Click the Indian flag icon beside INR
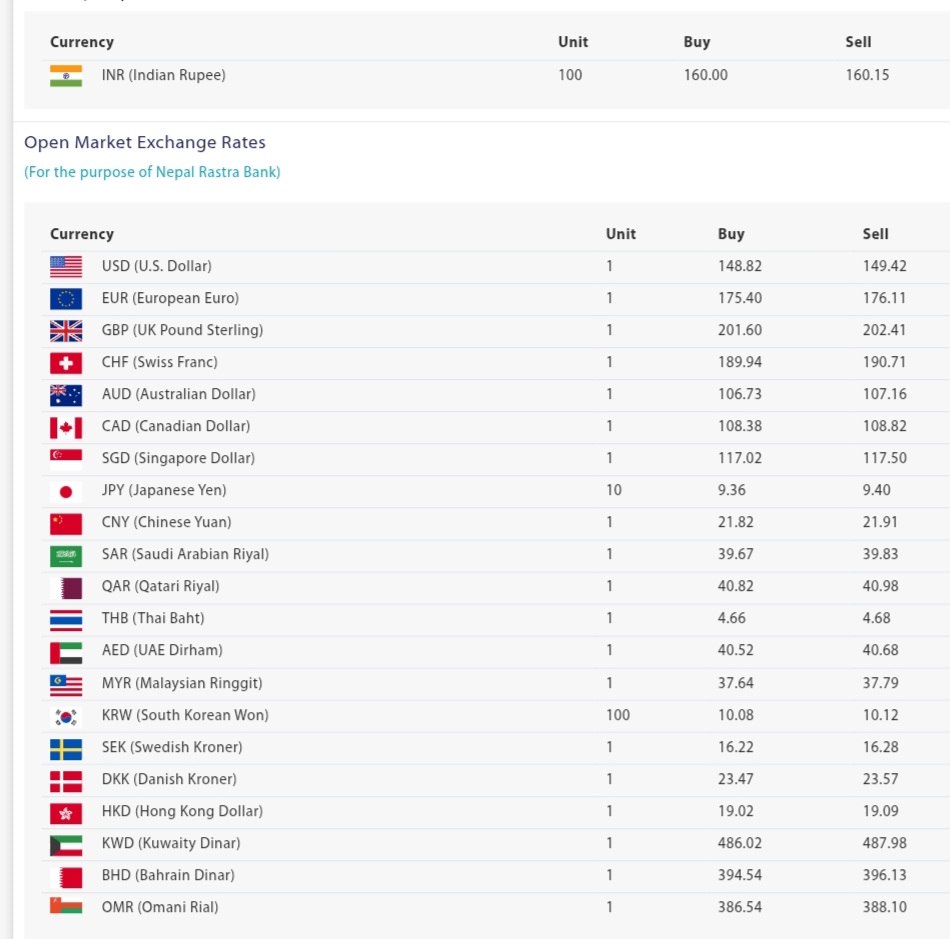Viewport: 950px width, 939px height. click(66, 76)
